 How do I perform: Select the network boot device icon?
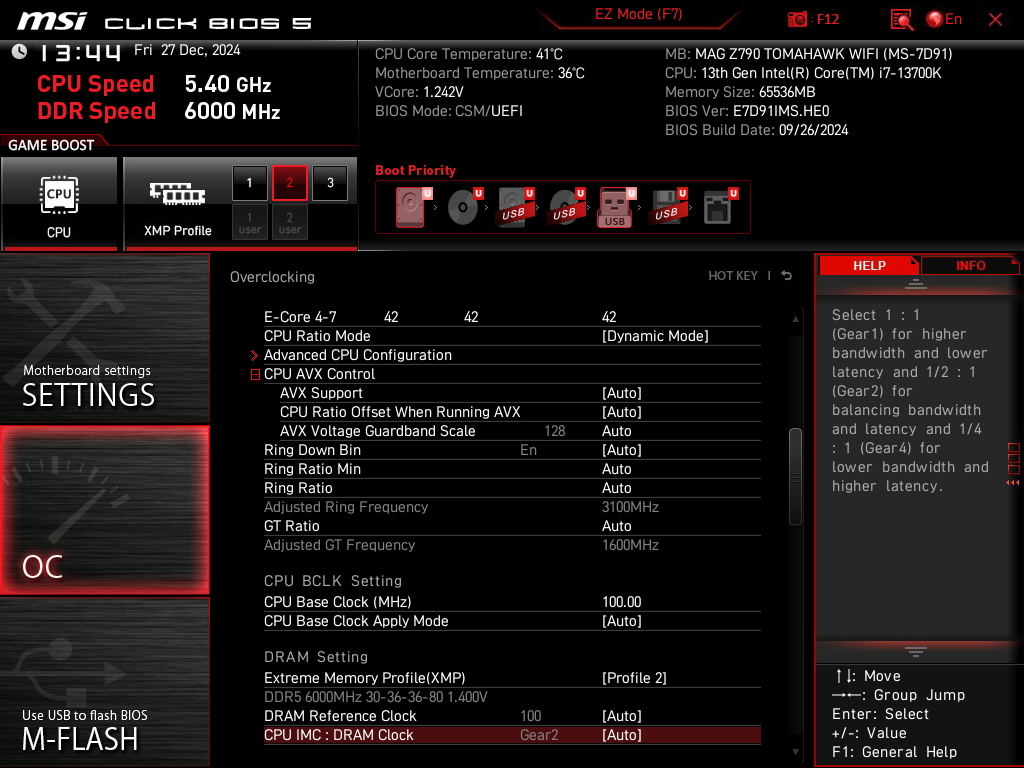point(720,207)
